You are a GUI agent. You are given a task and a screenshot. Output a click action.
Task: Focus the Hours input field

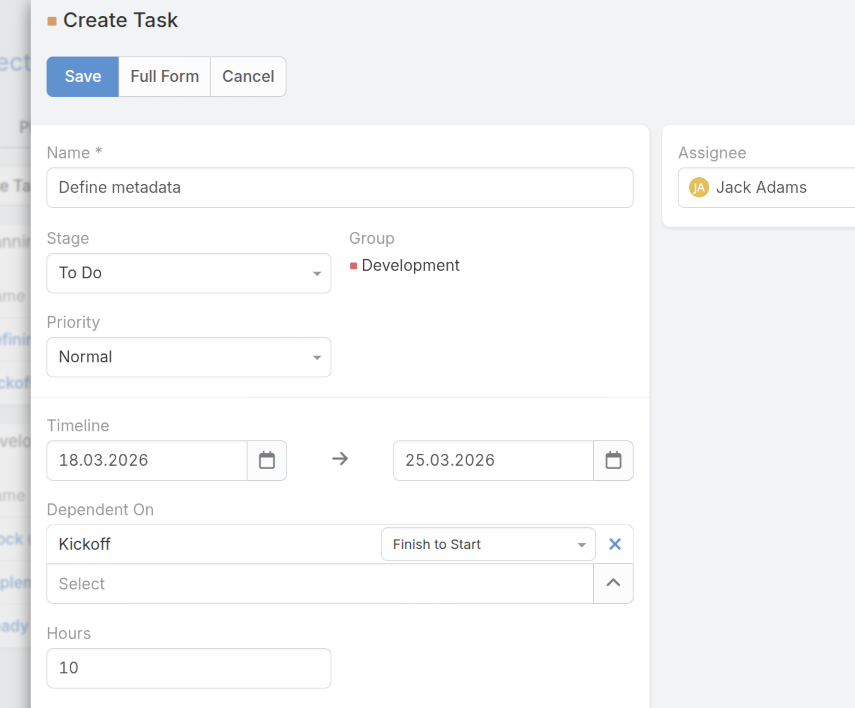pyautogui.click(x=189, y=668)
